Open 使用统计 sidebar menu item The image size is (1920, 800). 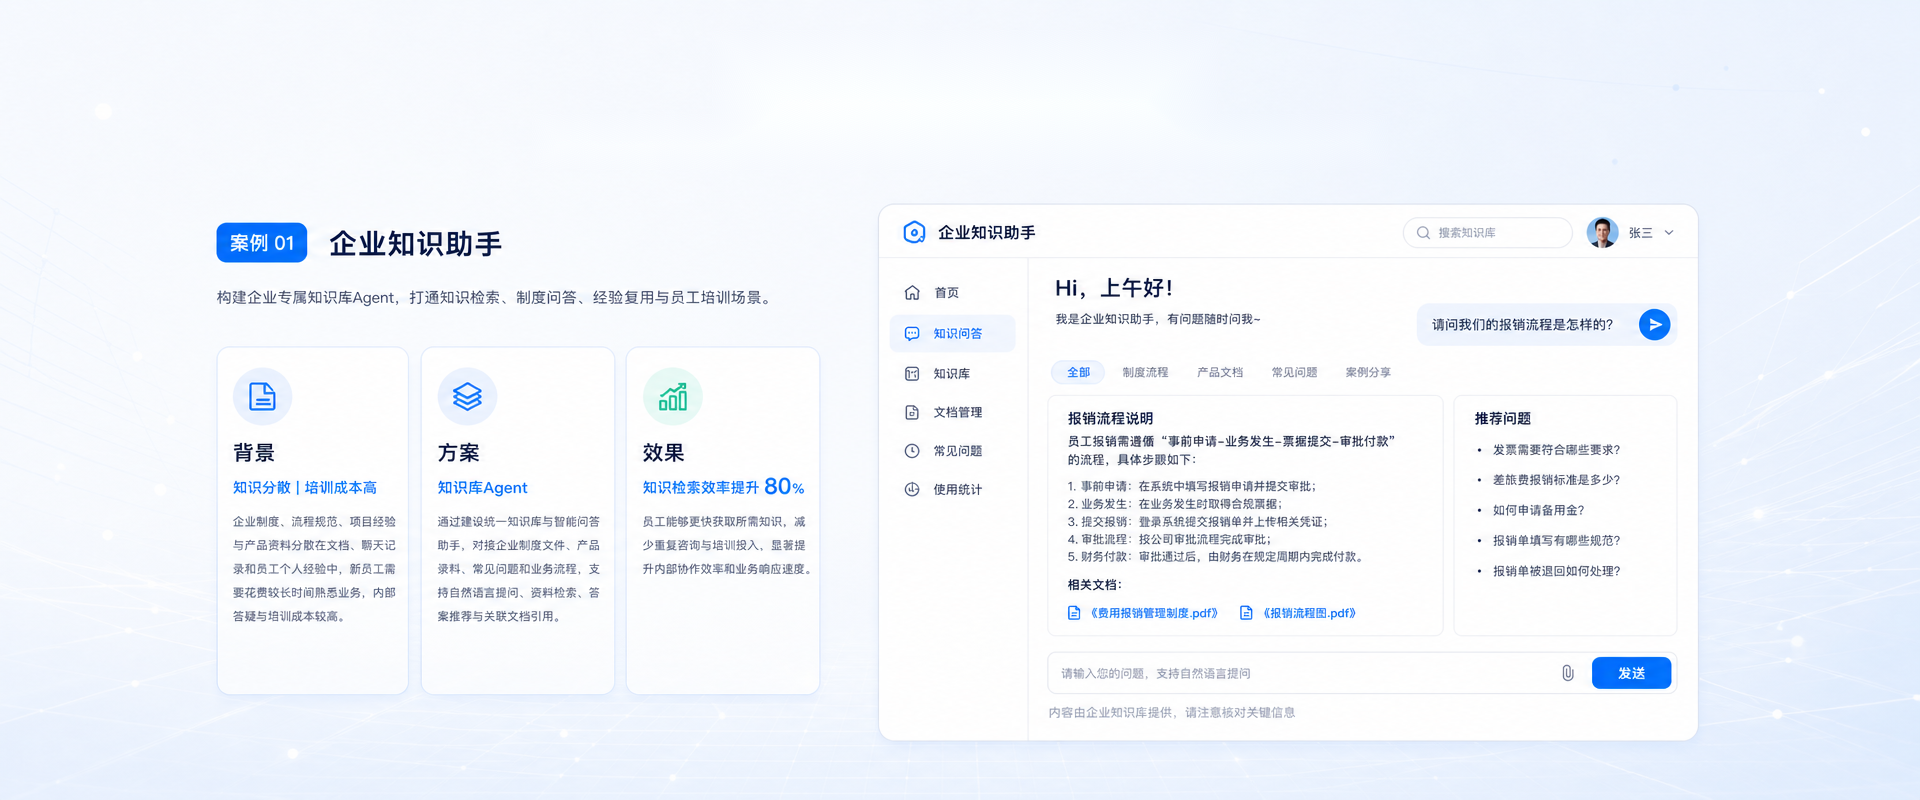[x=952, y=490]
